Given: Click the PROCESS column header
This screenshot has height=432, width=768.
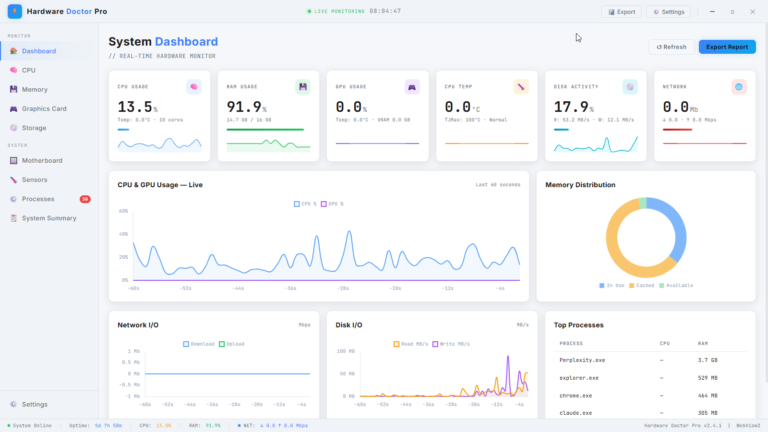Looking at the screenshot, I should 571,343.
